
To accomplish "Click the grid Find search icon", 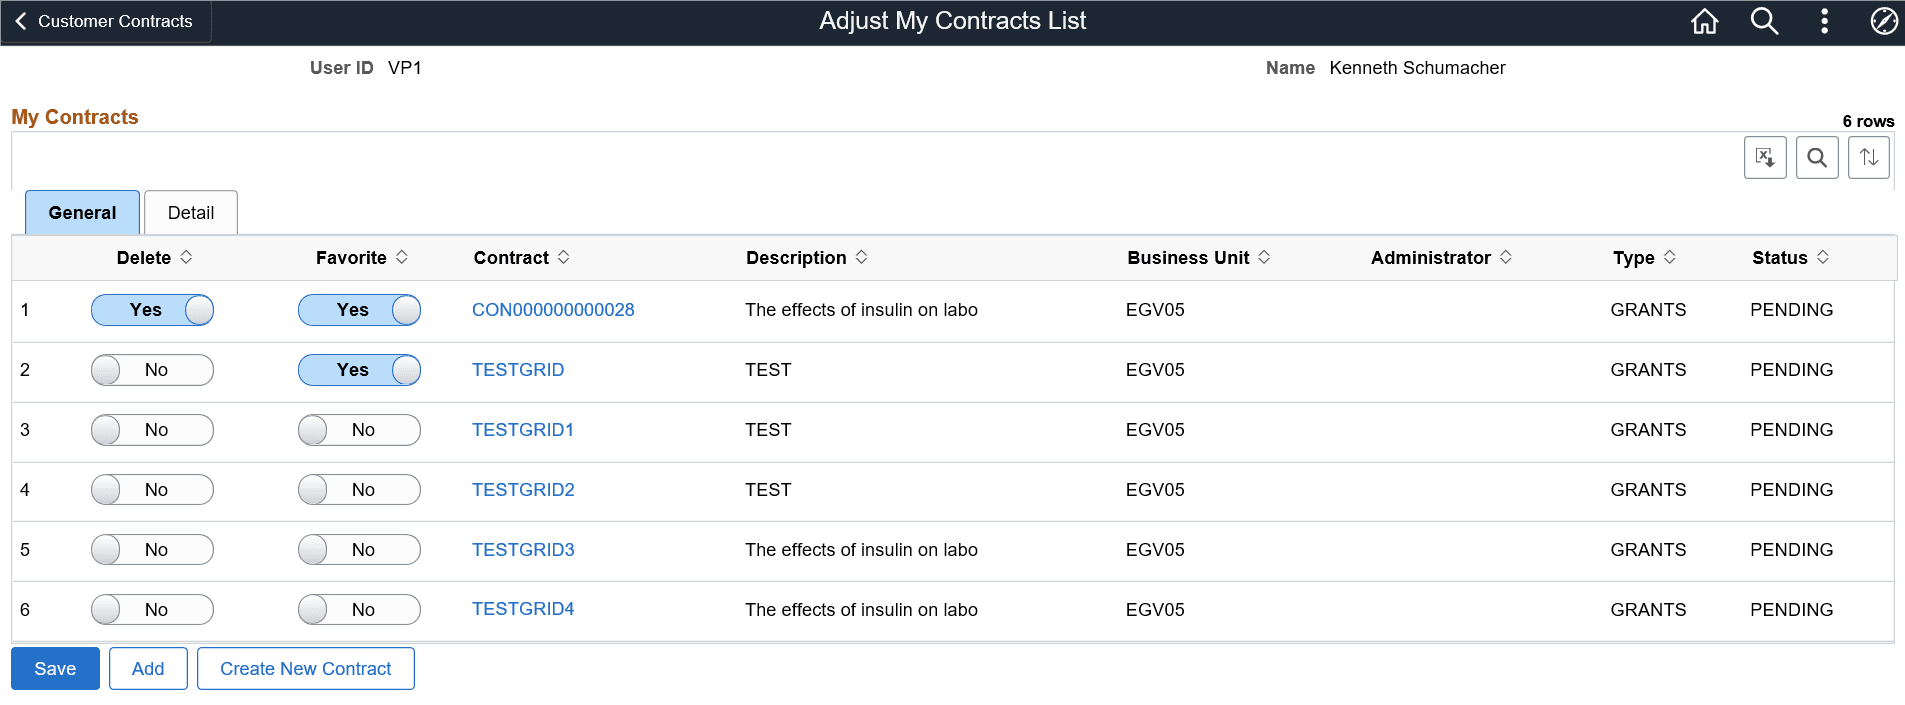I will 1817,158.
